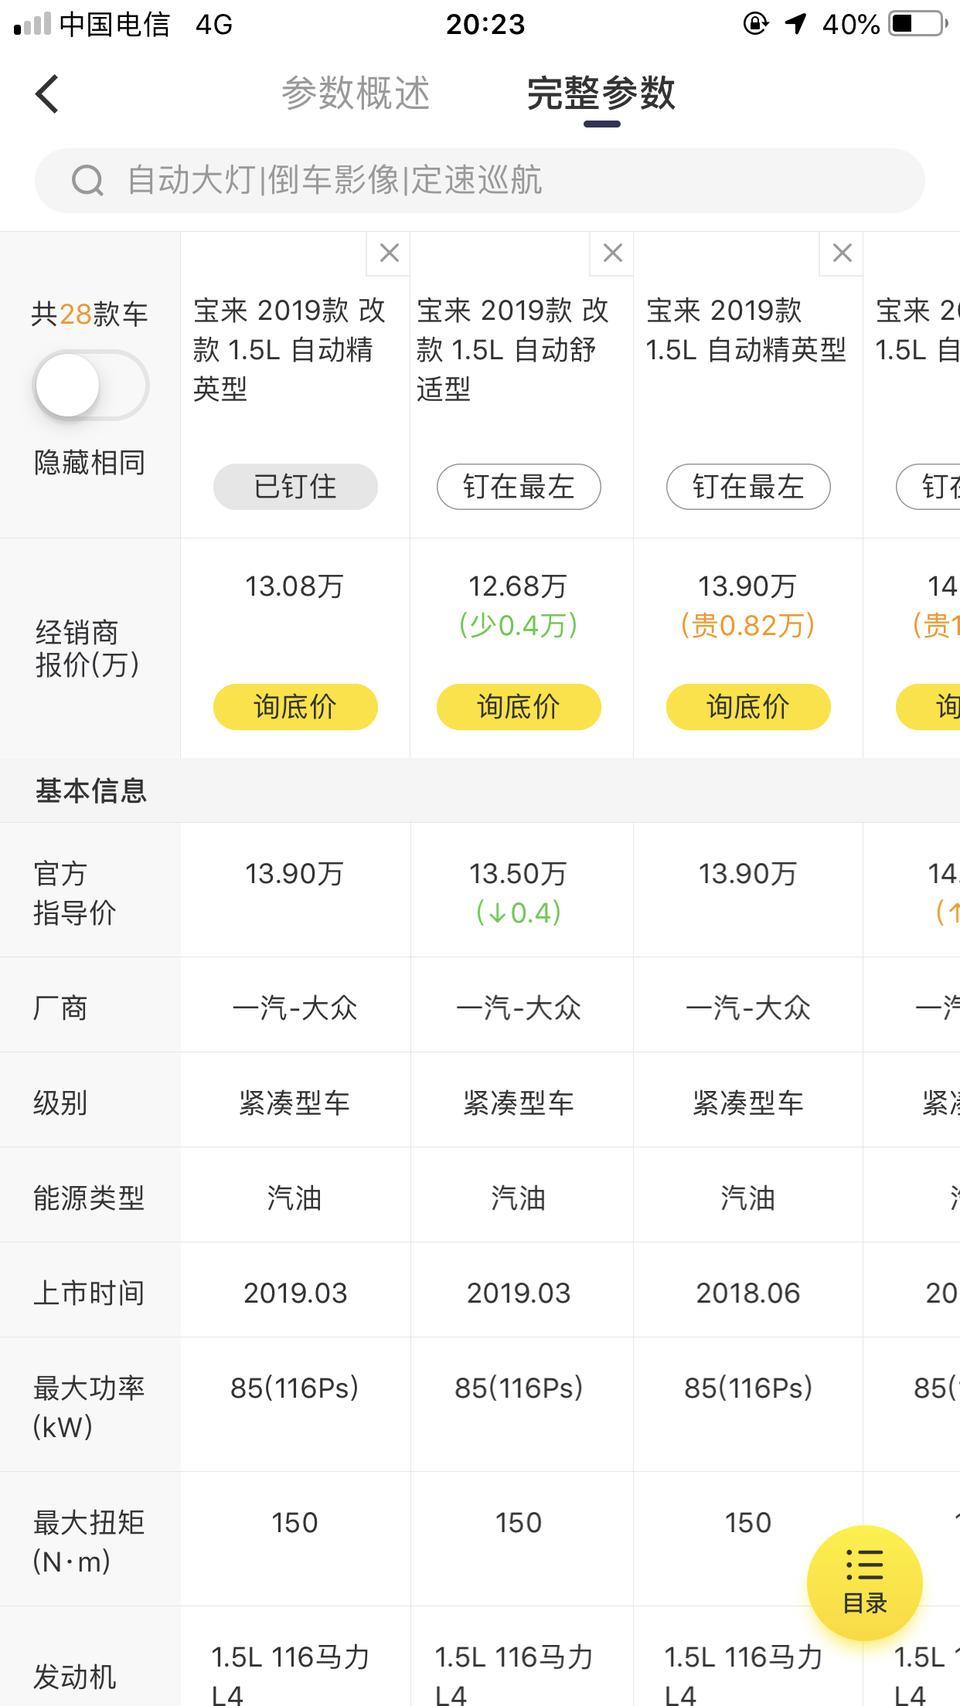Tap the orientation lock status icon
The height and width of the screenshot is (1706, 960).
coord(756,24)
